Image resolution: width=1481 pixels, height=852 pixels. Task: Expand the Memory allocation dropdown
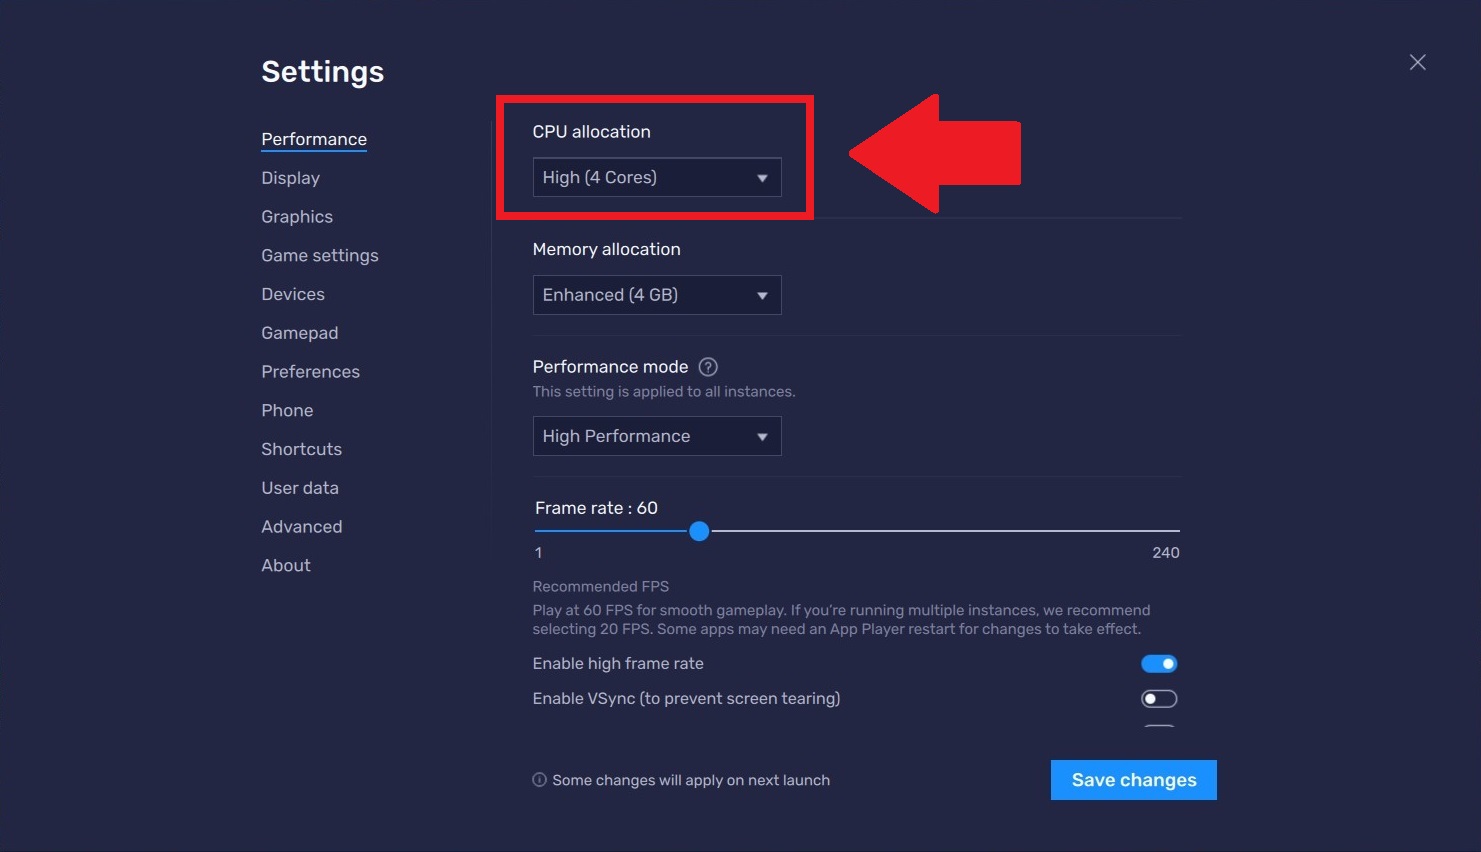tap(656, 294)
